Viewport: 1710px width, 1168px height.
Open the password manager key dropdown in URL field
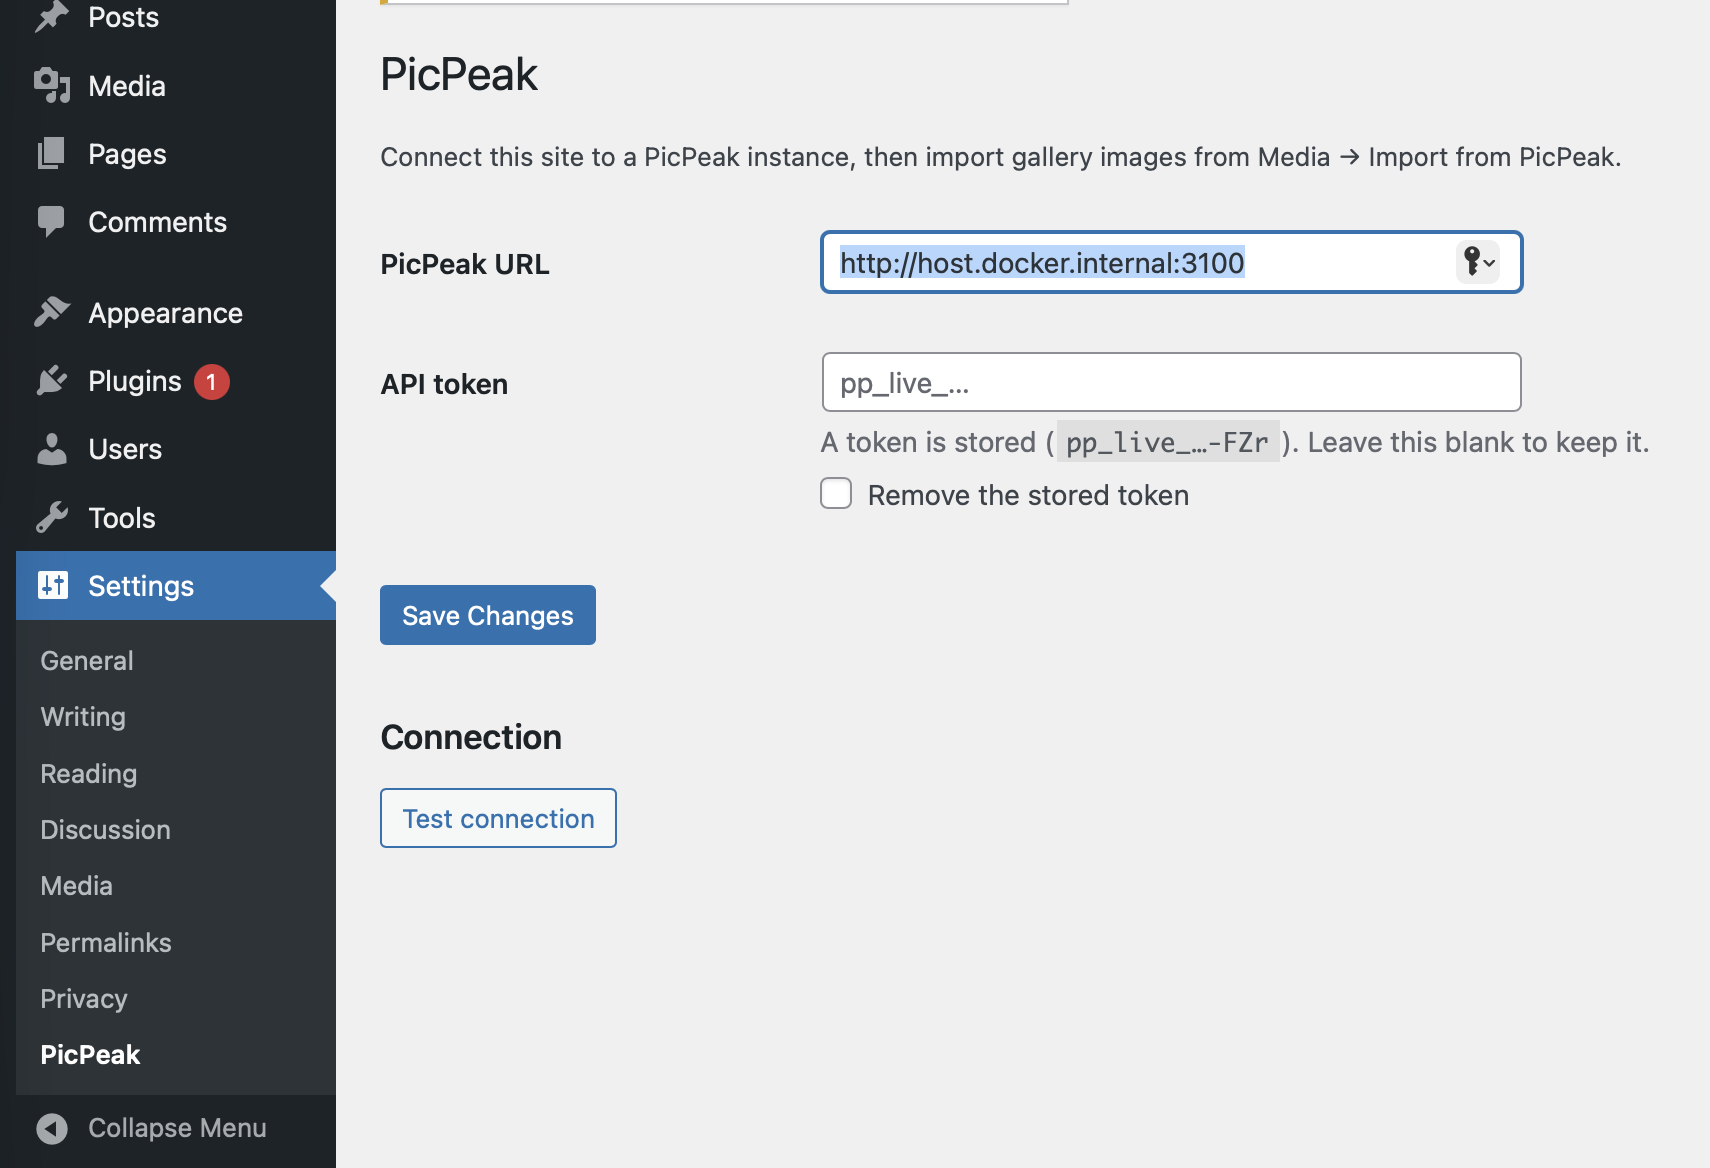[x=1478, y=262]
